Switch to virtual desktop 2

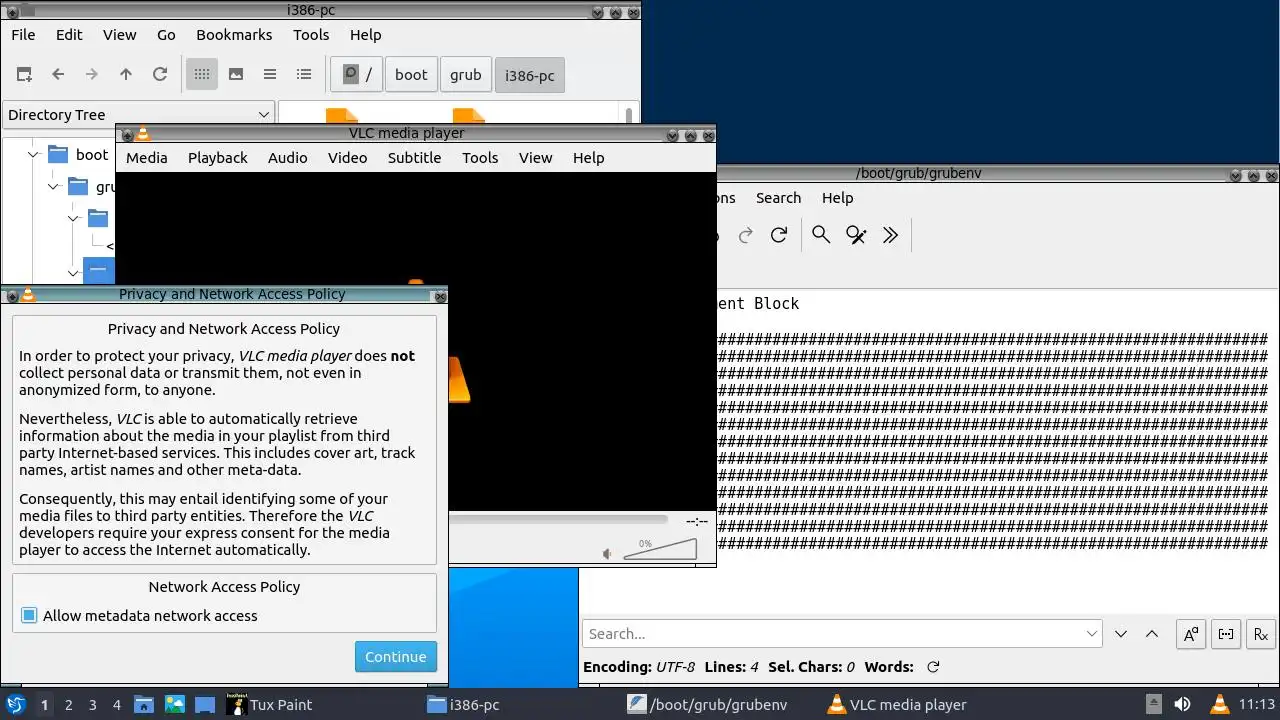point(68,705)
